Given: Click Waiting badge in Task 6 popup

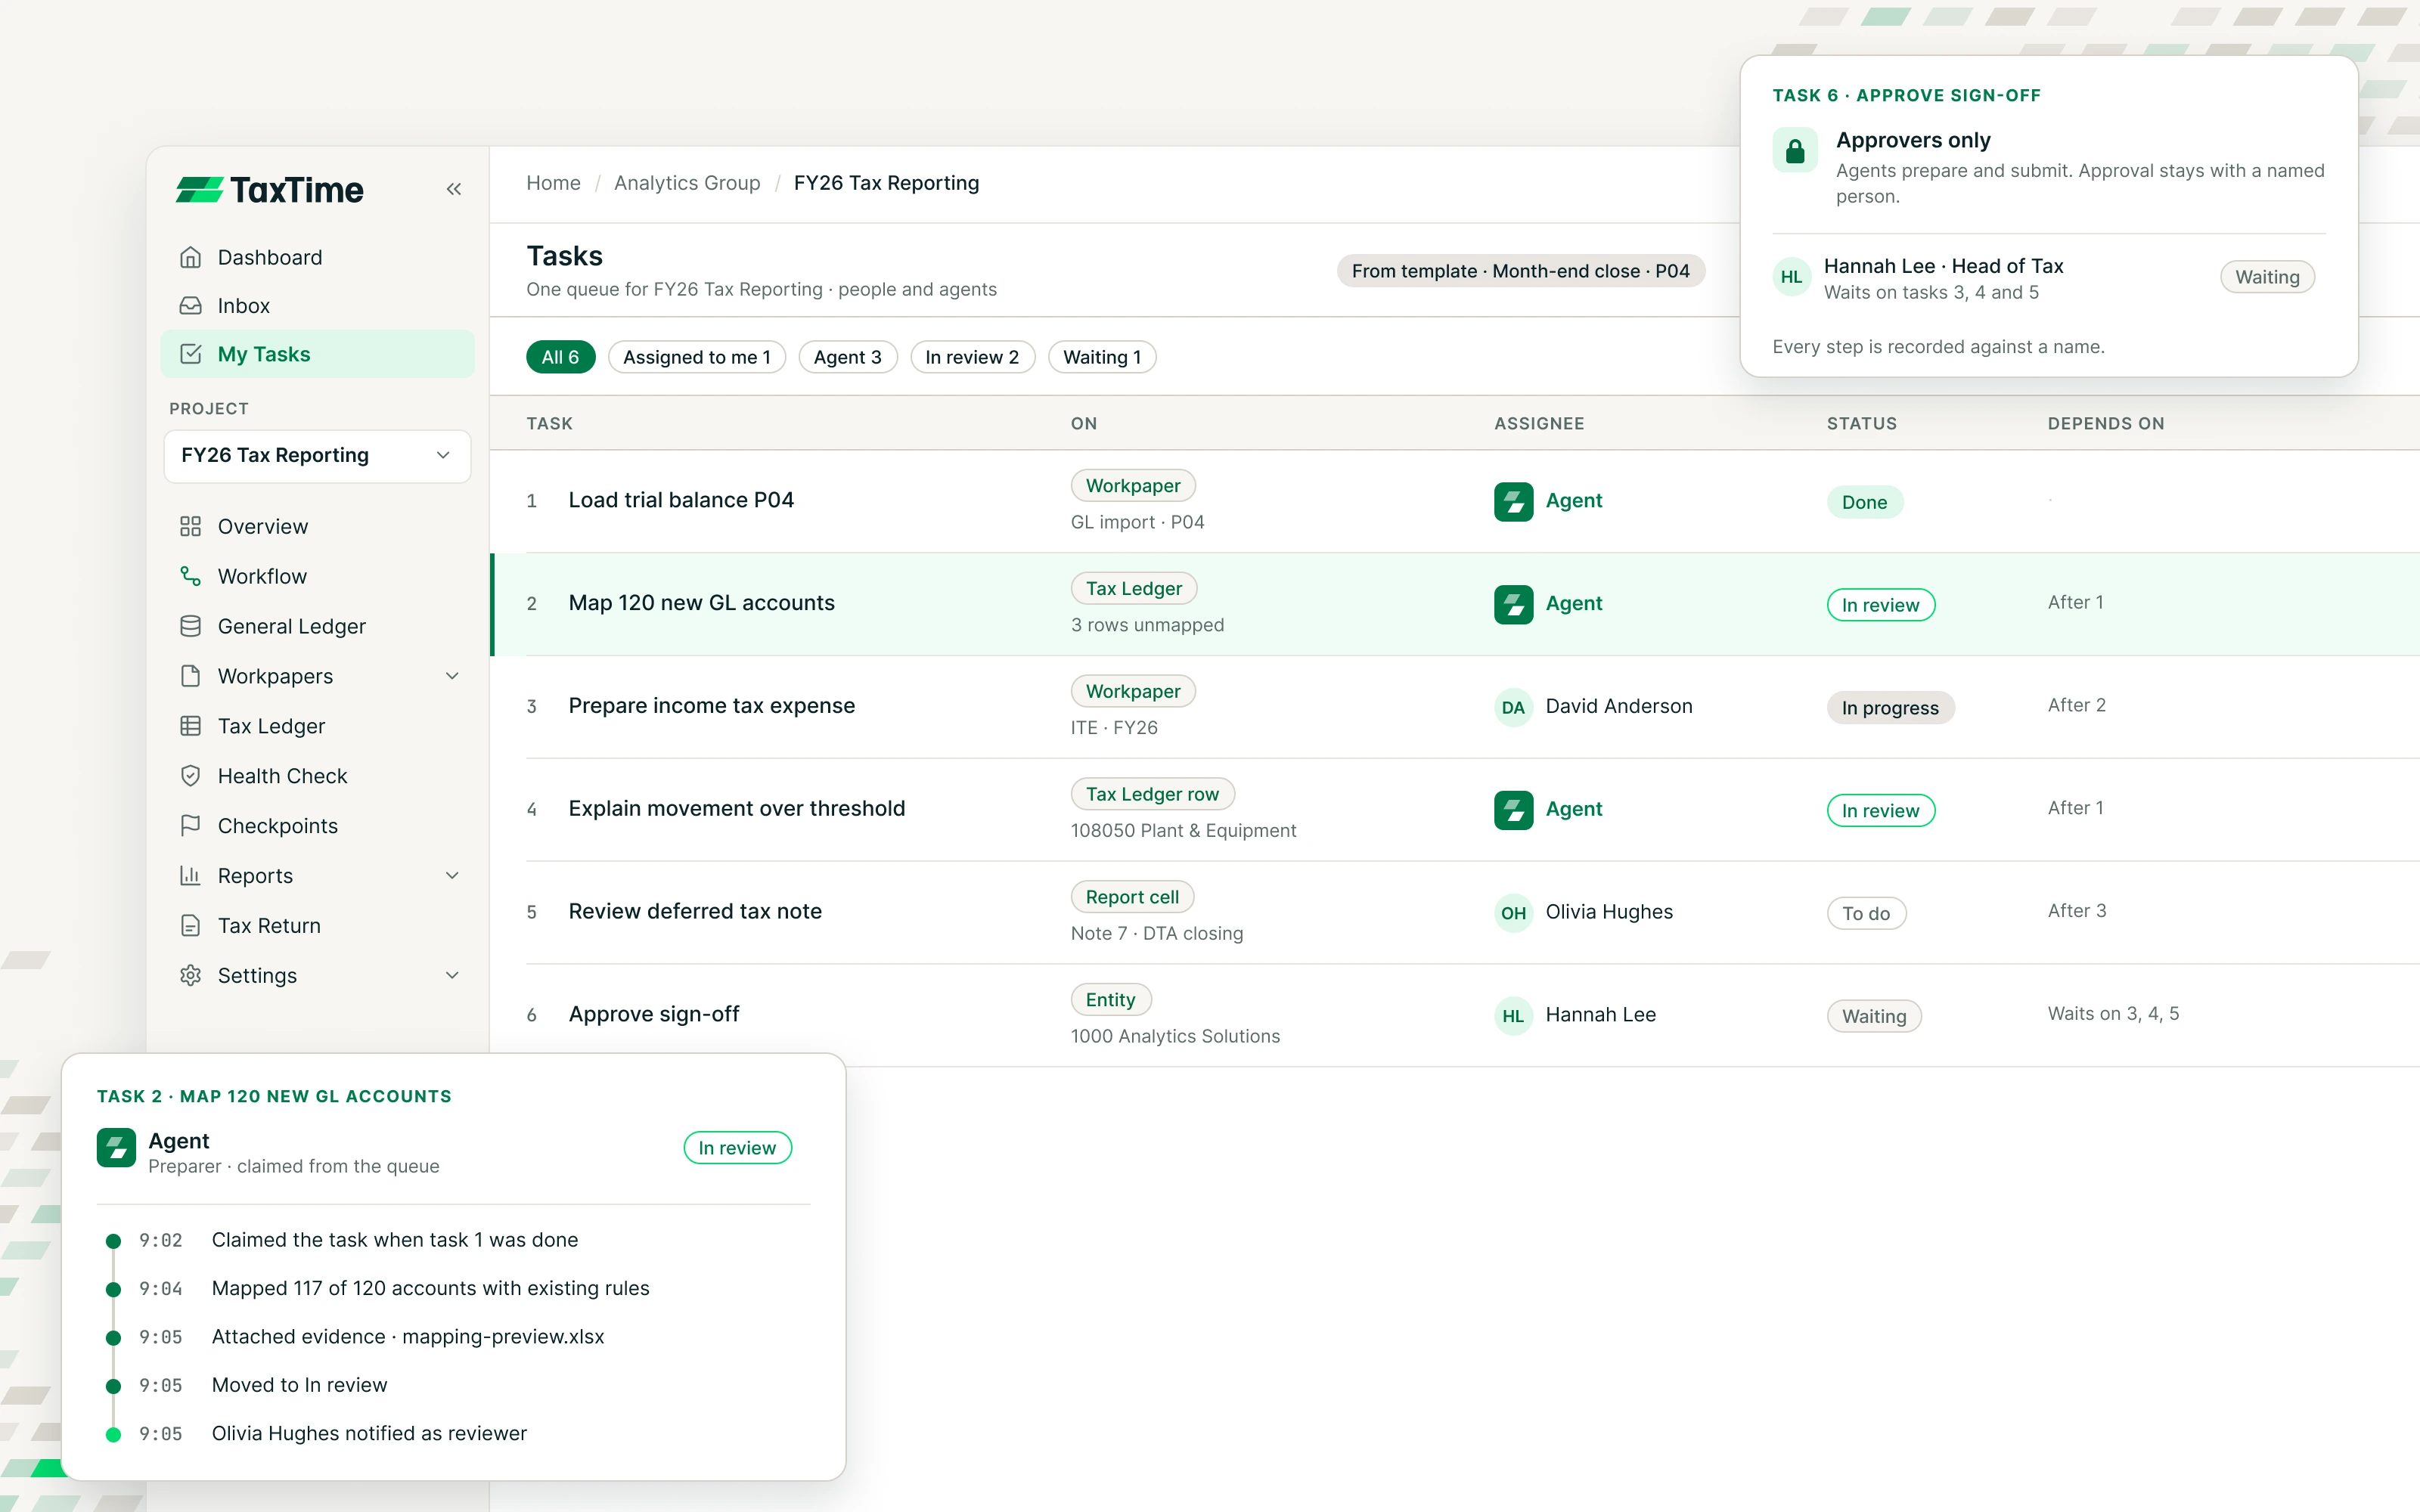Looking at the screenshot, I should [x=2267, y=278].
